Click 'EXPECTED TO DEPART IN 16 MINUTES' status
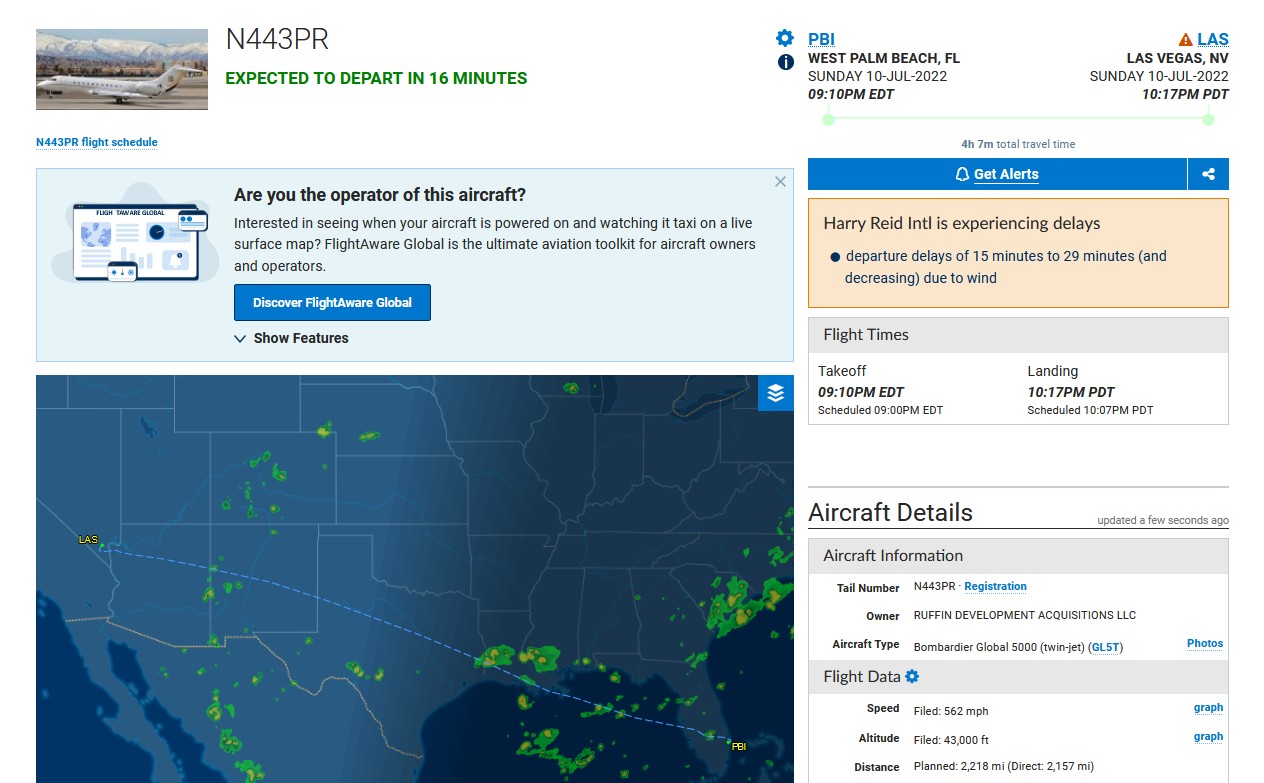Image resolution: width=1264 pixels, height=783 pixels. [376, 78]
